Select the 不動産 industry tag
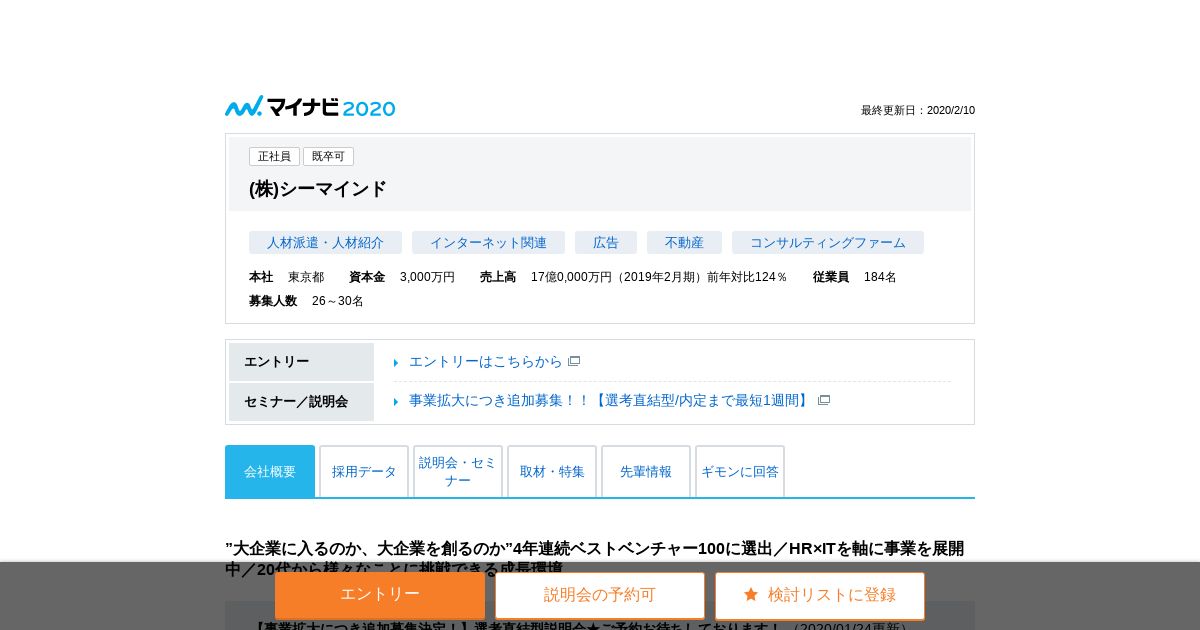This screenshot has height=630, width=1200. coord(684,243)
